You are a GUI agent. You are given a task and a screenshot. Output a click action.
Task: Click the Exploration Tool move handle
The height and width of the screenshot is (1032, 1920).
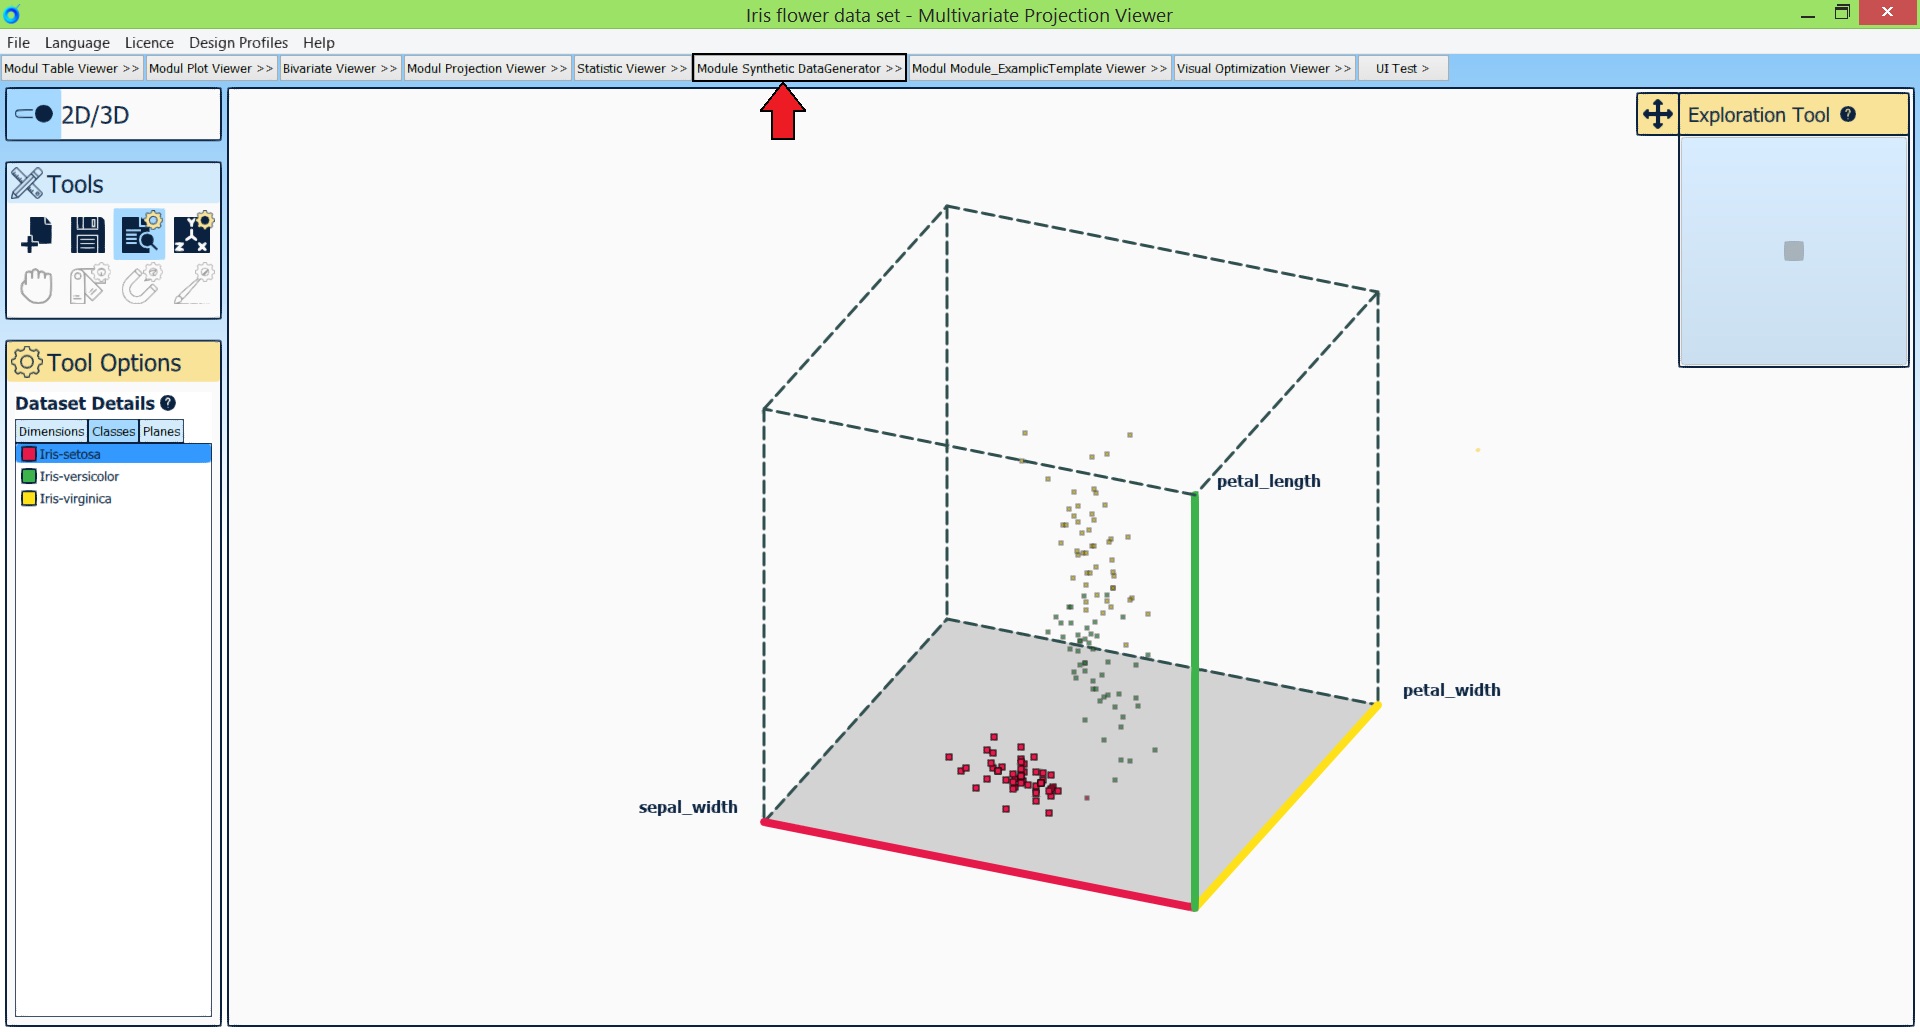pos(1658,114)
